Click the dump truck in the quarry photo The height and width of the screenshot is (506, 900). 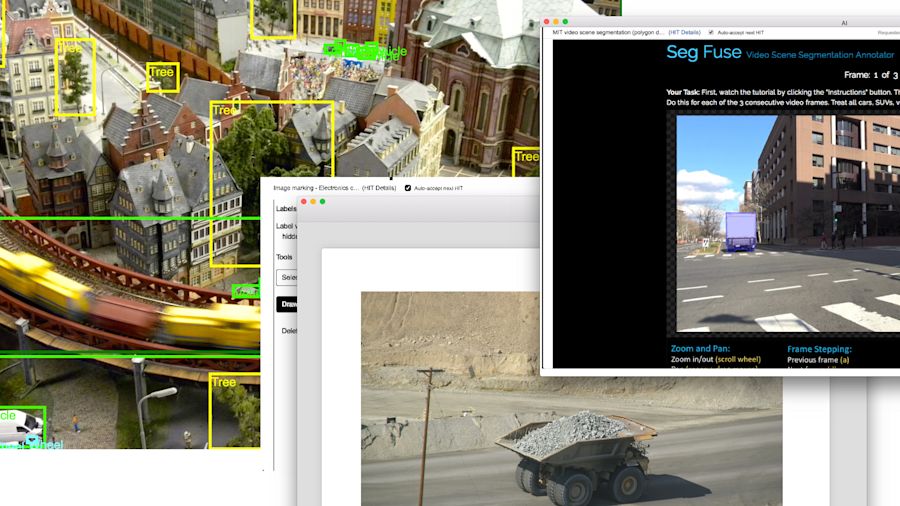point(577,457)
